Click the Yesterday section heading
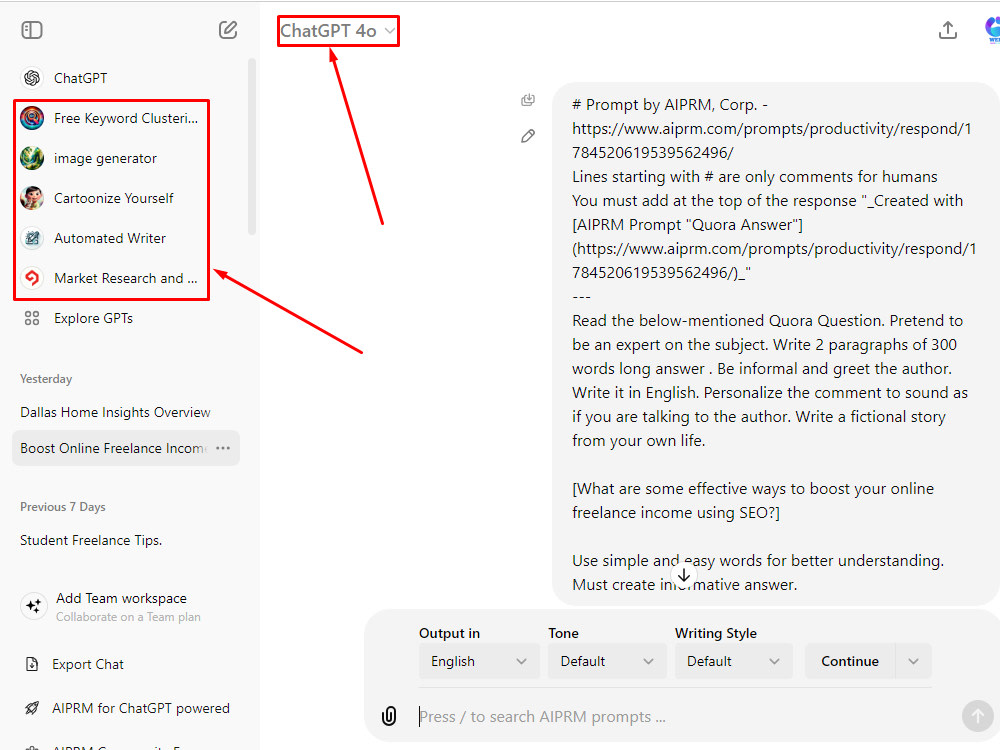1000x750 pixels. (x=46, y=379)
